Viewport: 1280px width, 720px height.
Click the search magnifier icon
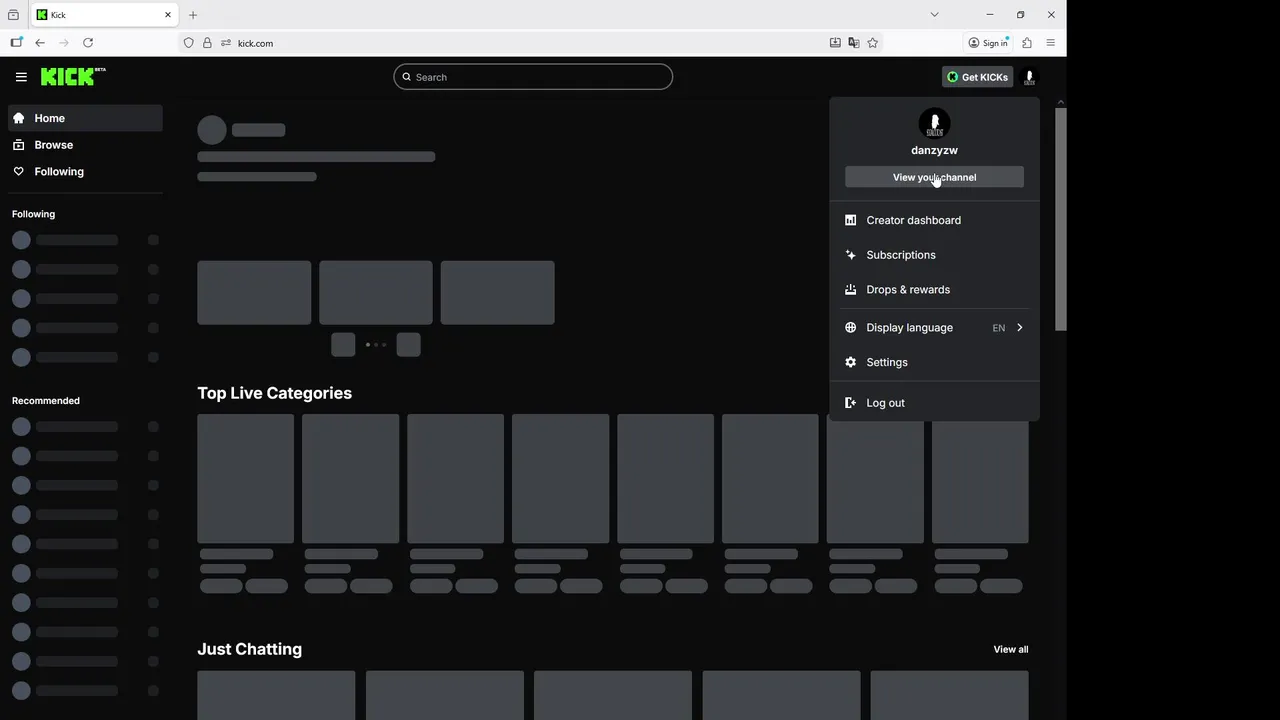[x=407, y=77]
